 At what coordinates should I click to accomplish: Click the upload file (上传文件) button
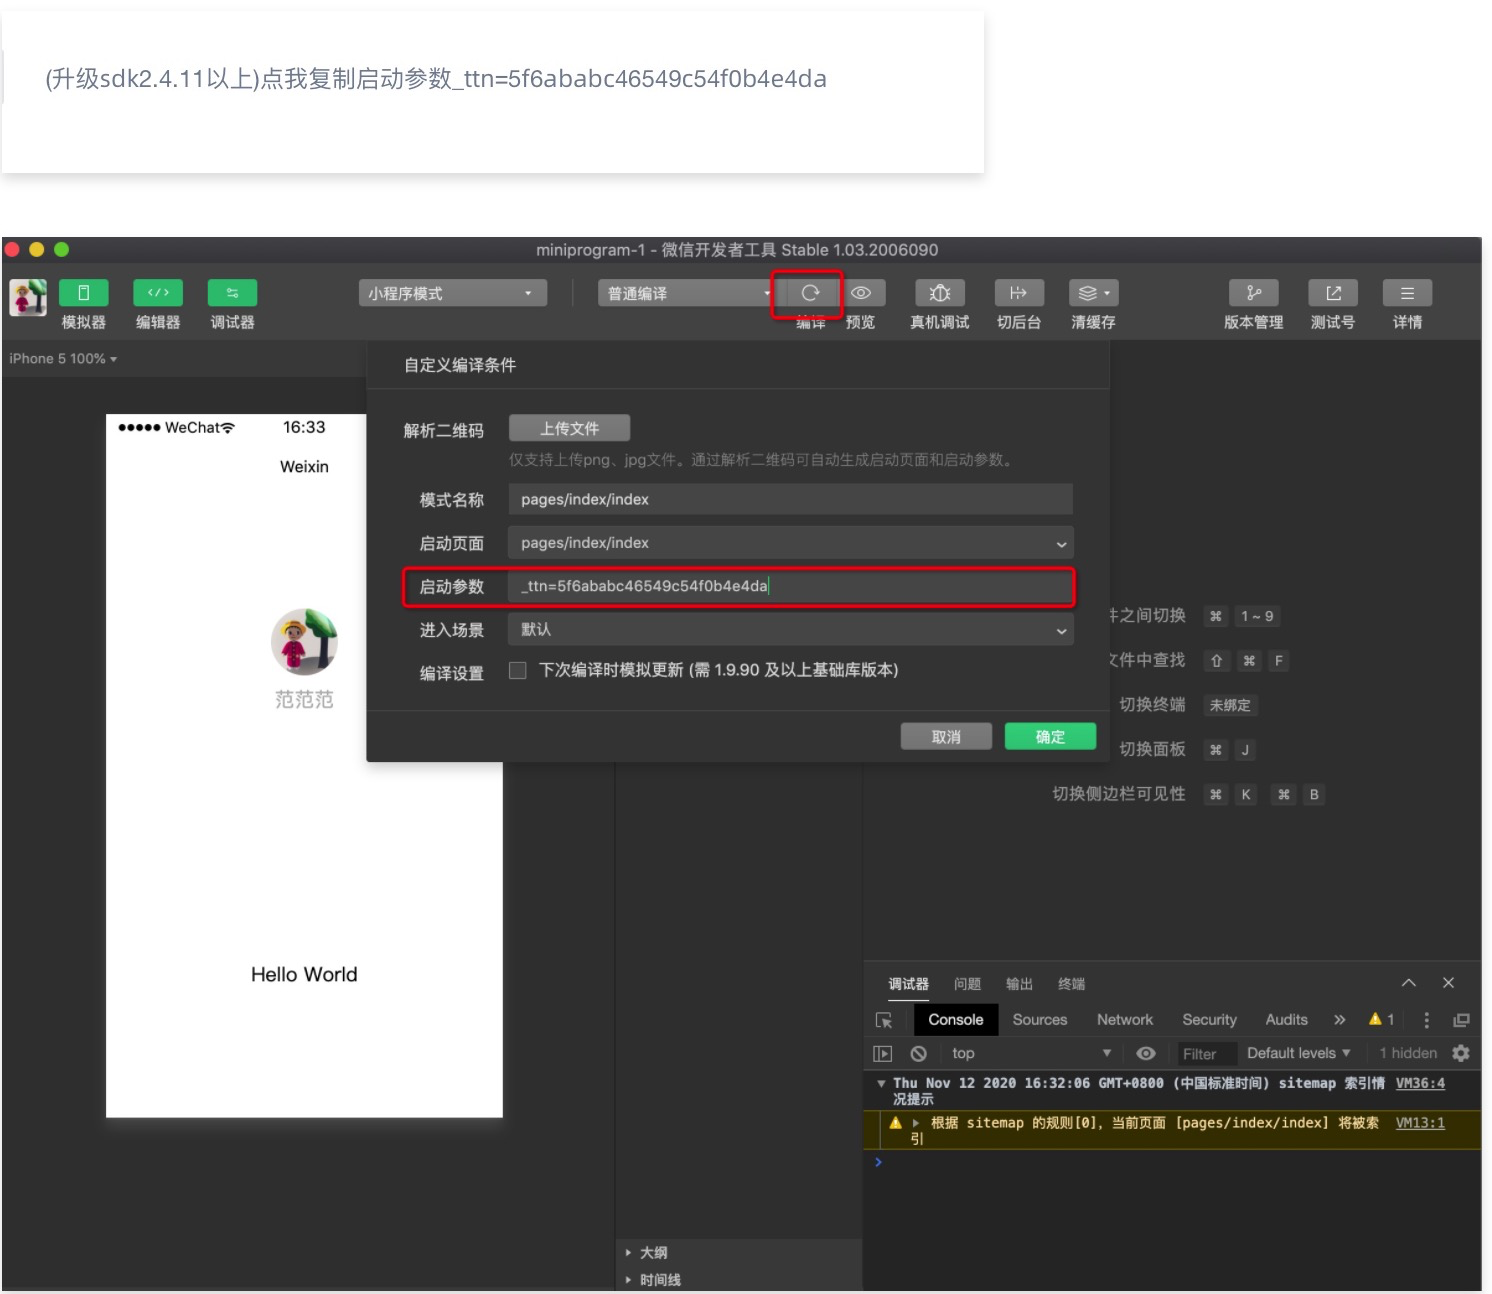pyautogui.click(x=569, y=428)
